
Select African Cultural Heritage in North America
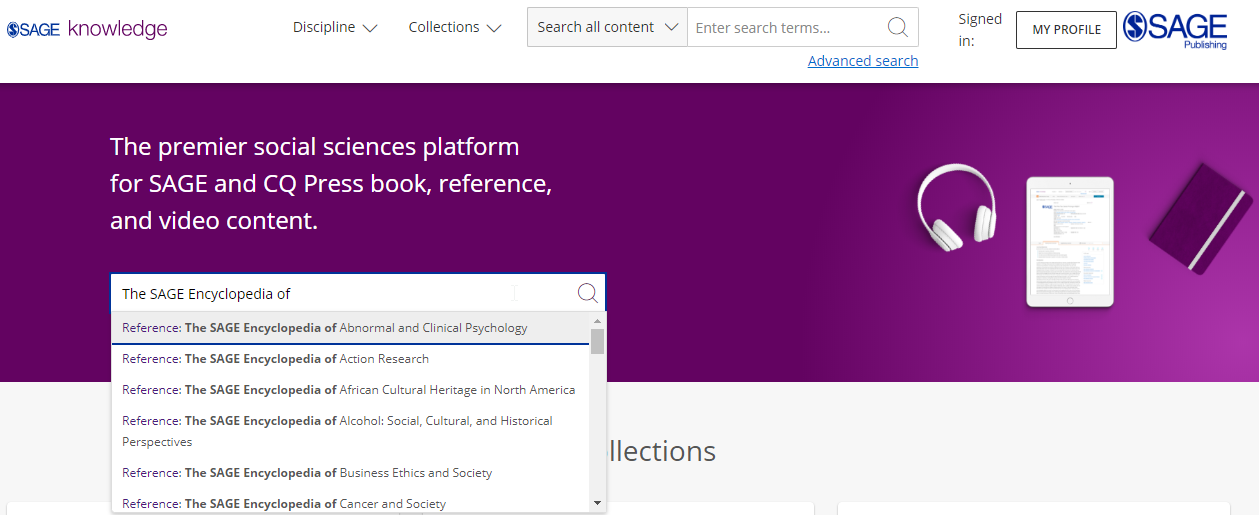point(350,390)
